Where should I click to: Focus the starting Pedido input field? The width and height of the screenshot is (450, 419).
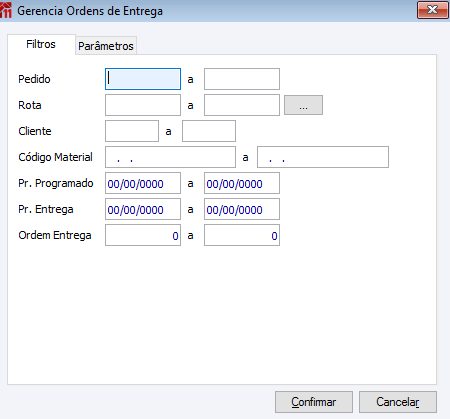143,79
